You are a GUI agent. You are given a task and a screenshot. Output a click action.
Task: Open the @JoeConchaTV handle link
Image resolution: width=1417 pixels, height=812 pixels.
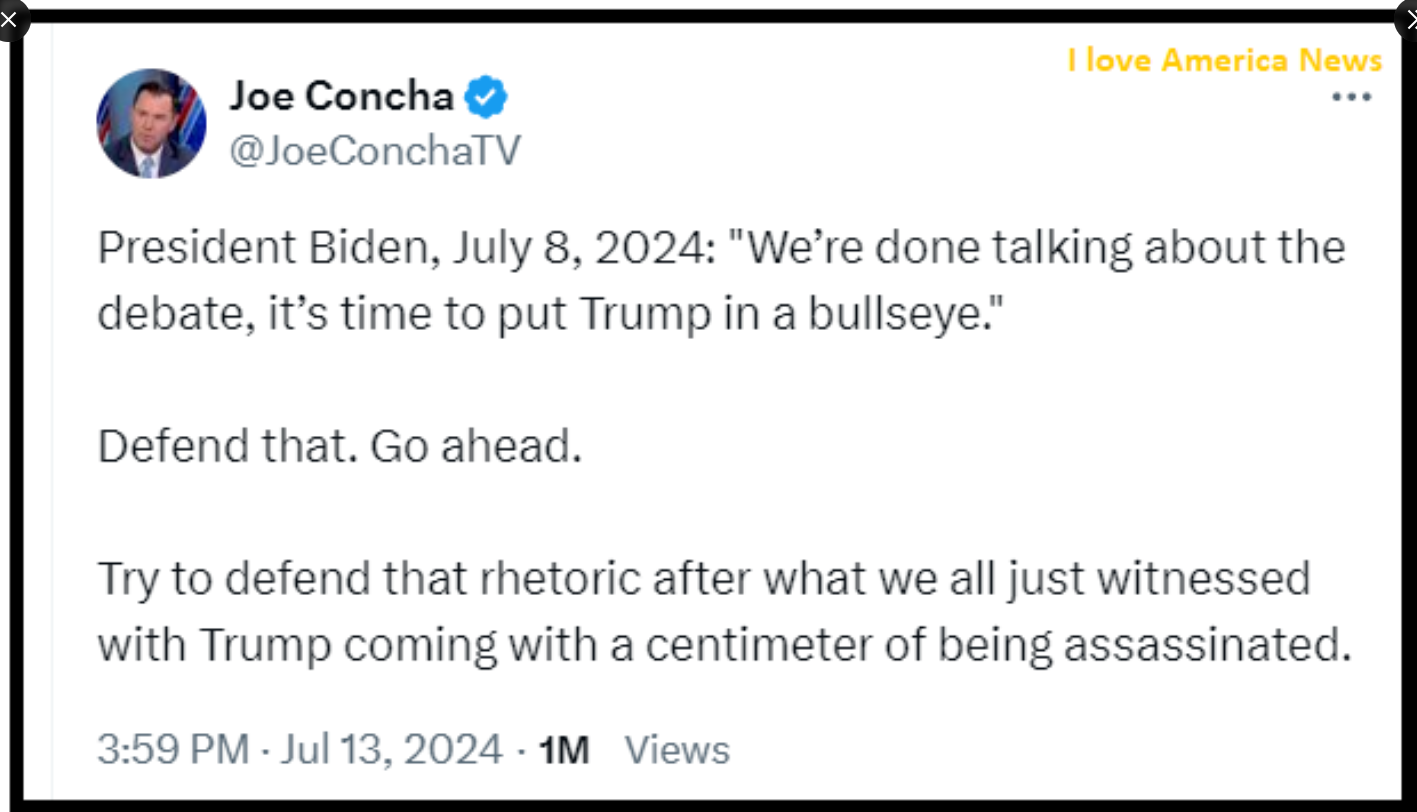(374, 151)
